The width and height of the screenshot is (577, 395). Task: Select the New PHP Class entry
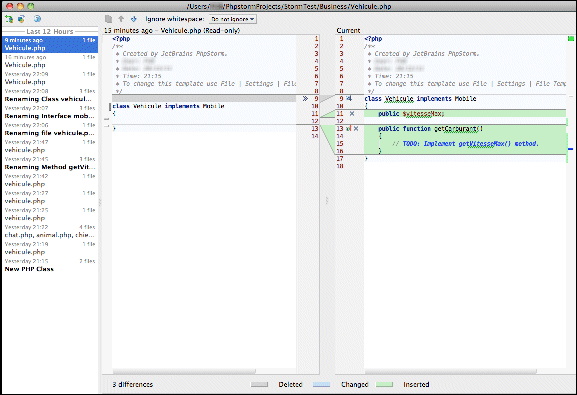(50, 265)
